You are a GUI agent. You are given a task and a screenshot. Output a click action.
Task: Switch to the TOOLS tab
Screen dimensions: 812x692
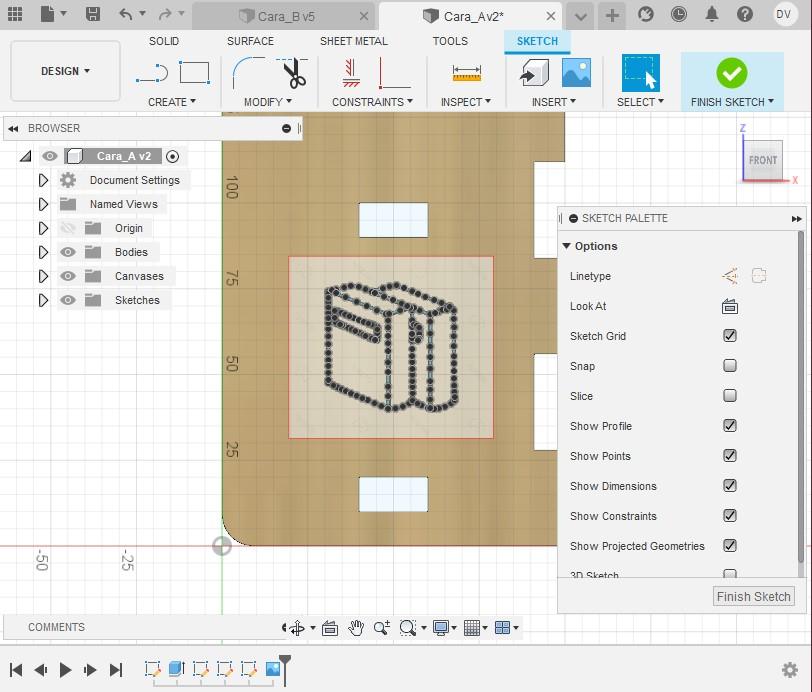(x=450, y=41)
